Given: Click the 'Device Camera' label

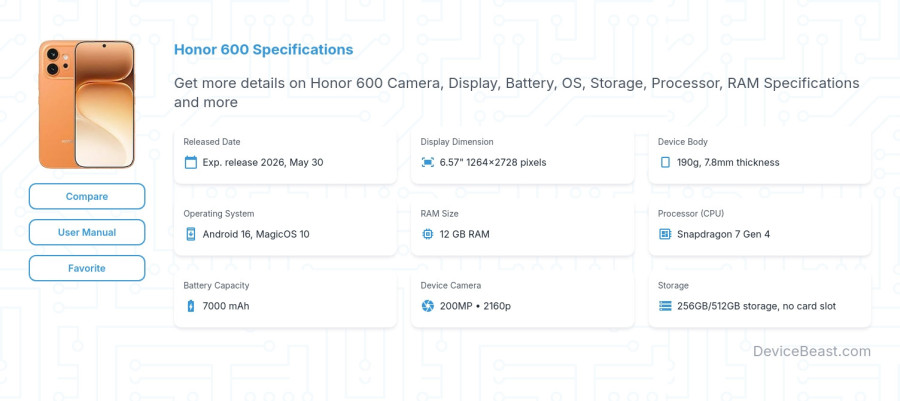Looking at the screenshot, I should (x=451, y=285).
